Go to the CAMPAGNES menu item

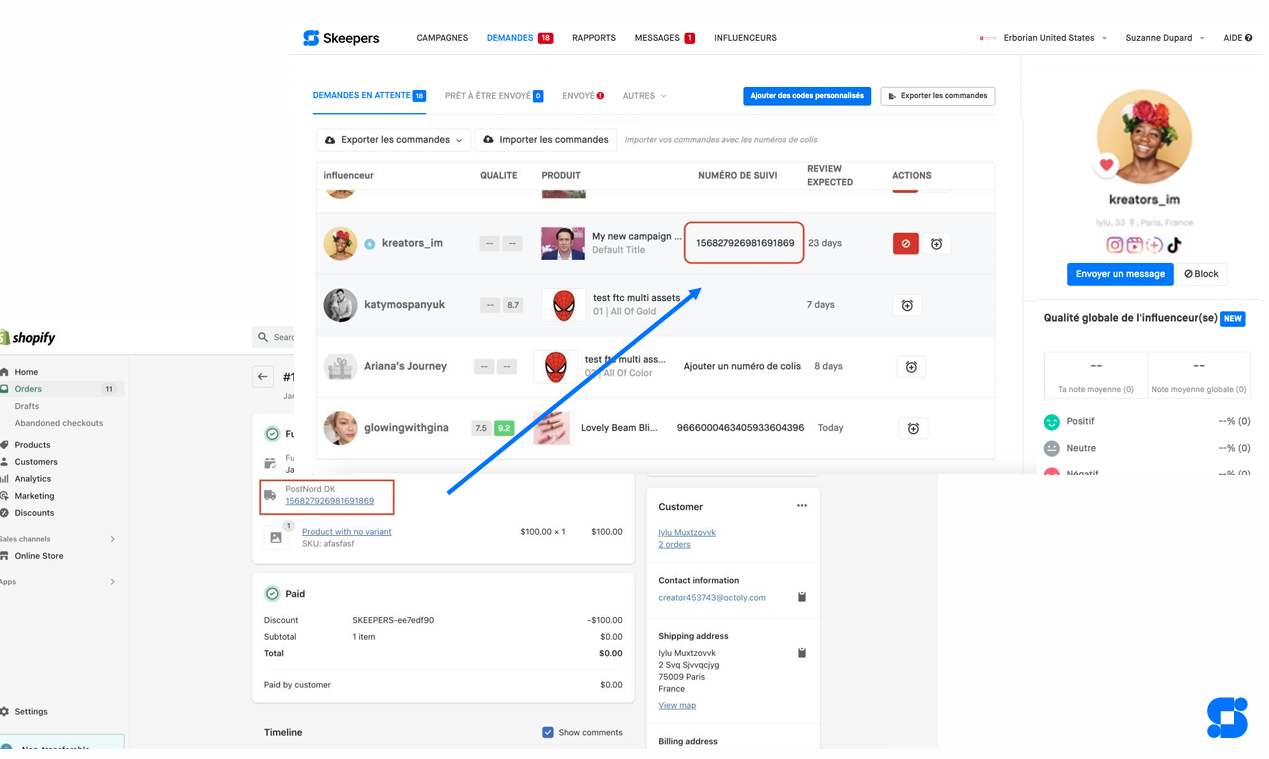click(442, 38)
